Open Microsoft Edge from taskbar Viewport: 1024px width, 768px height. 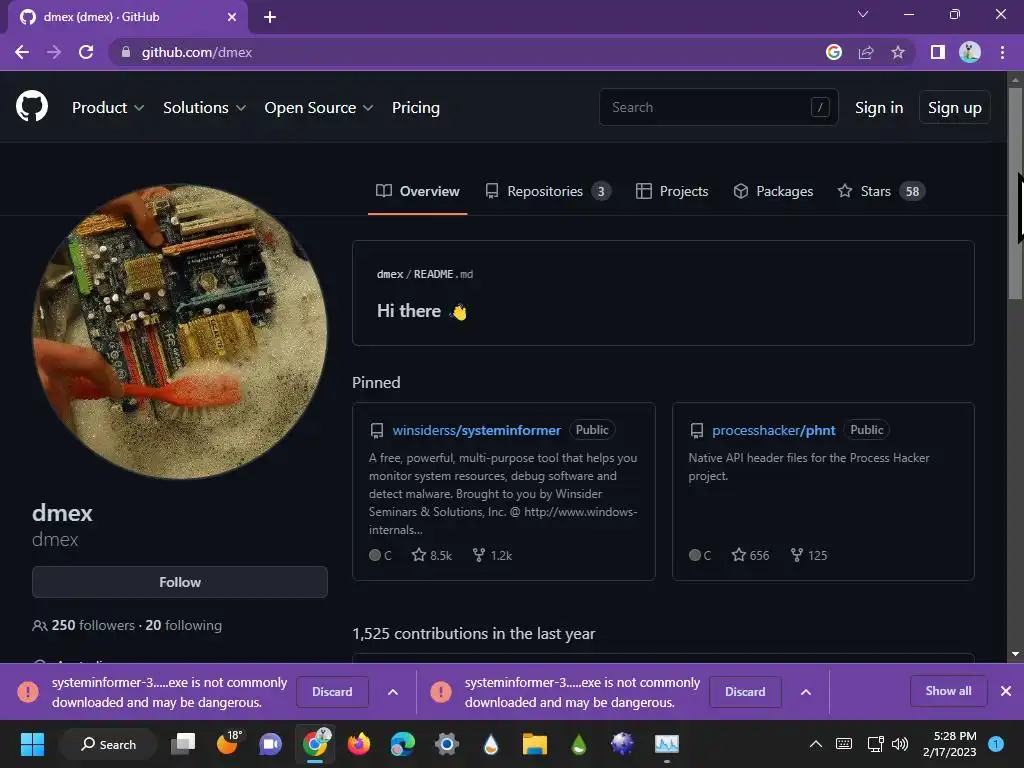[x=402, y=744]
